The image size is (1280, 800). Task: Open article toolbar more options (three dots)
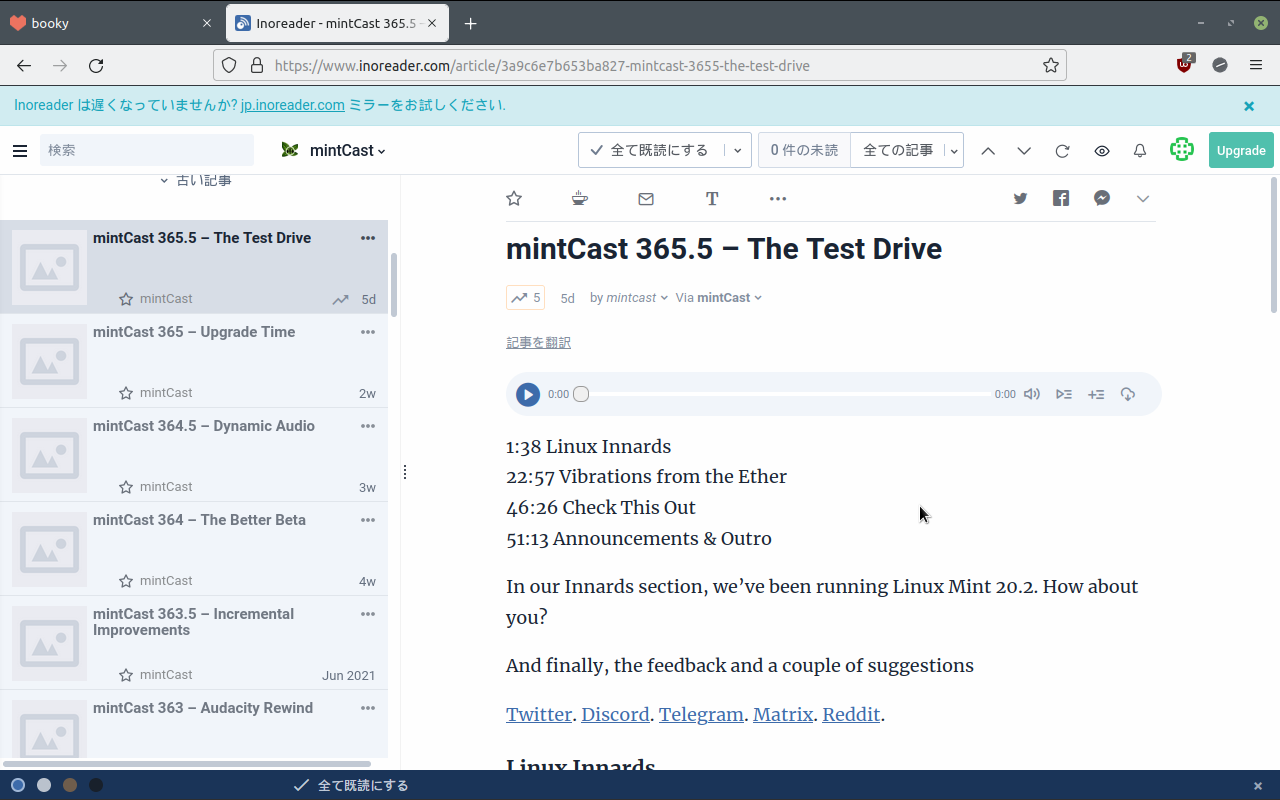778,199
